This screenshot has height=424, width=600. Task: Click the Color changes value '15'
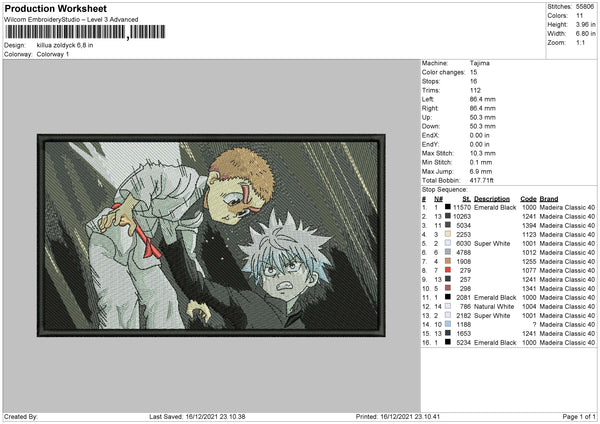pyautogui.click(x=473, y=72)
